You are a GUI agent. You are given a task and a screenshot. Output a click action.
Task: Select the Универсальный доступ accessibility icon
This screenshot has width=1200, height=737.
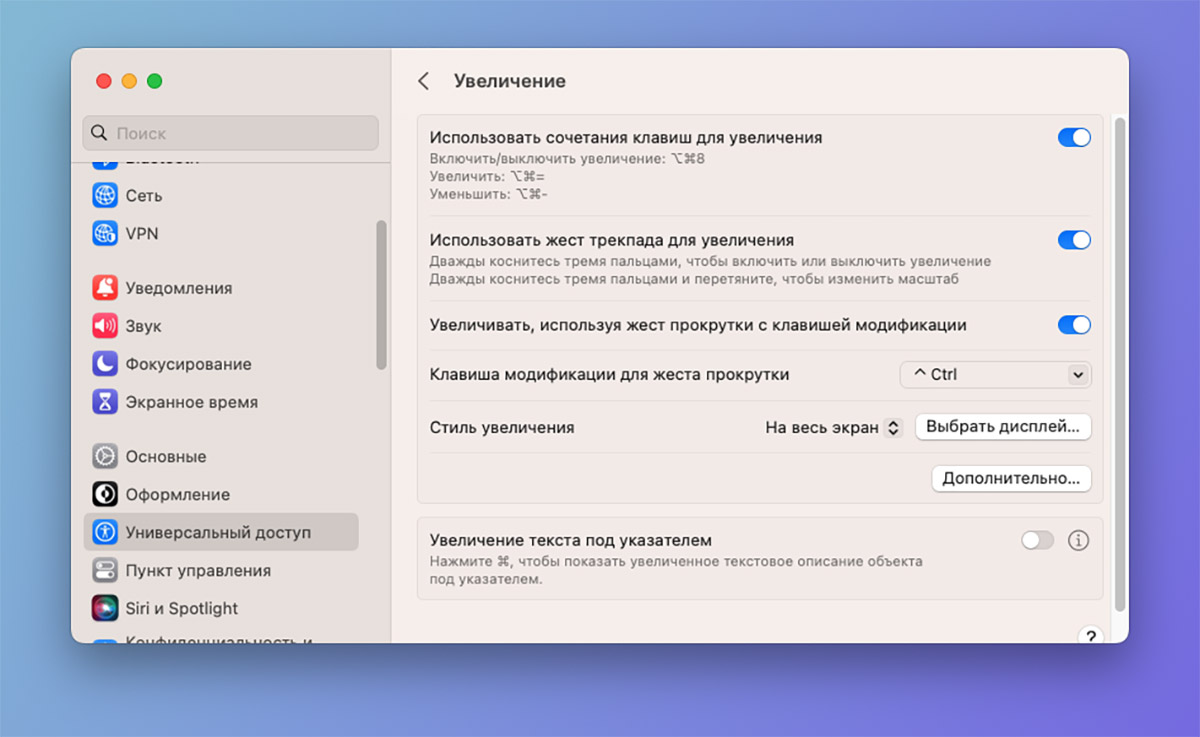(105, 533)
